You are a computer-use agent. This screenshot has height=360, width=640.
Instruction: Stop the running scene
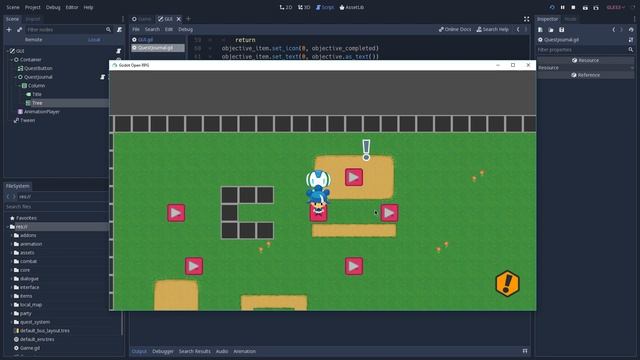573,7
